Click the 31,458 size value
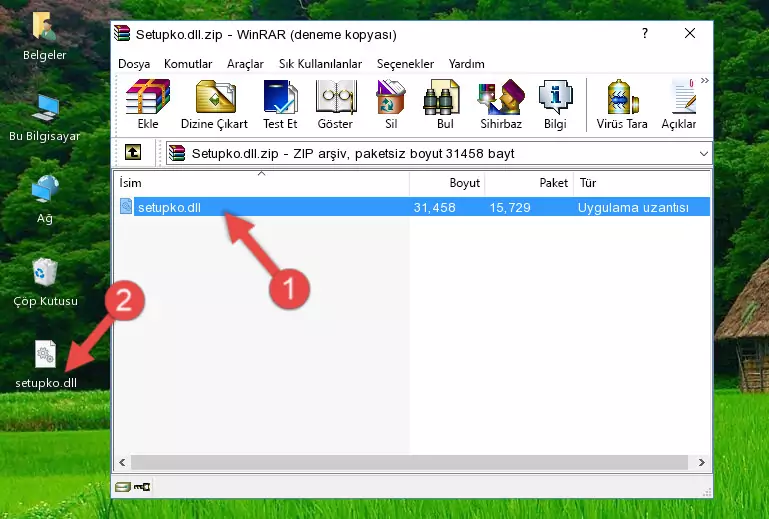The width and height of the screenshot is (769, 519). pos(435,208)
